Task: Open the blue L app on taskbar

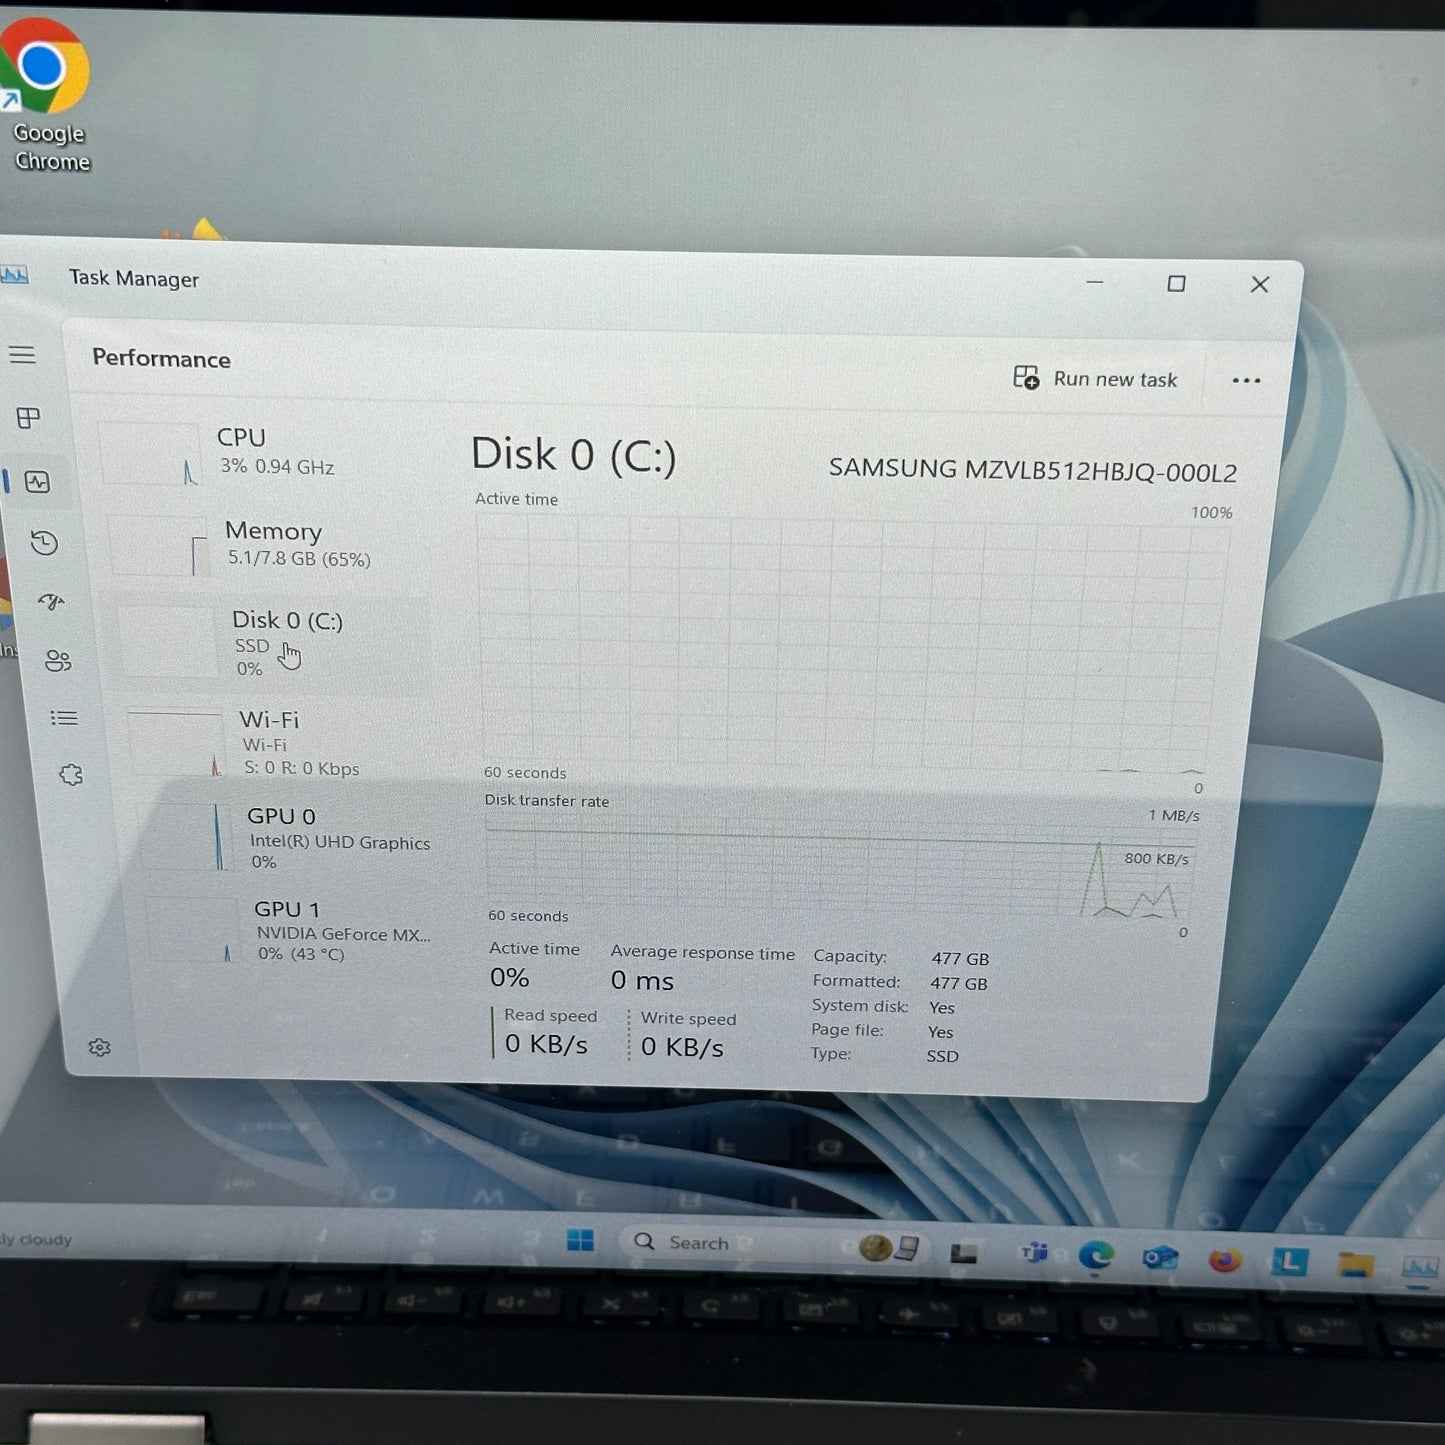Action: click(1290, 1263)
